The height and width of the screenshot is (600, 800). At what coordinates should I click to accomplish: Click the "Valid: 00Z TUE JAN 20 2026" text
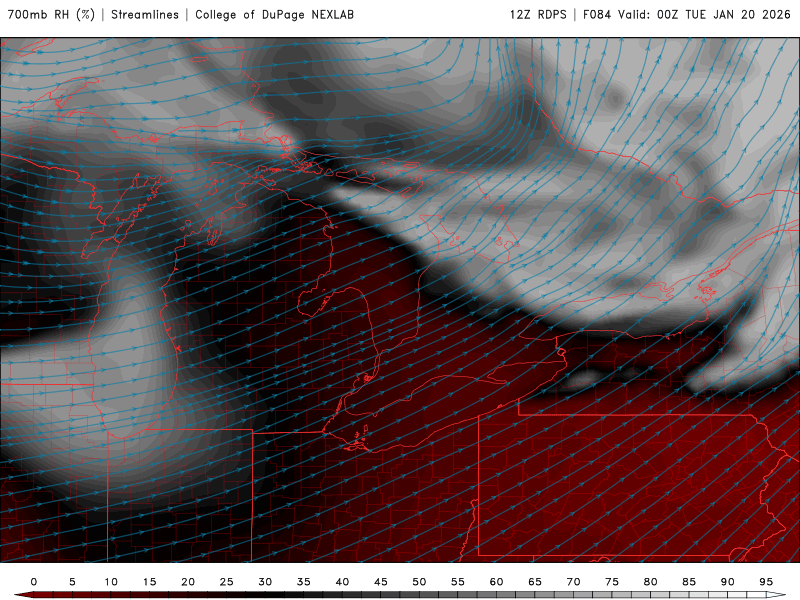point(705,15)
